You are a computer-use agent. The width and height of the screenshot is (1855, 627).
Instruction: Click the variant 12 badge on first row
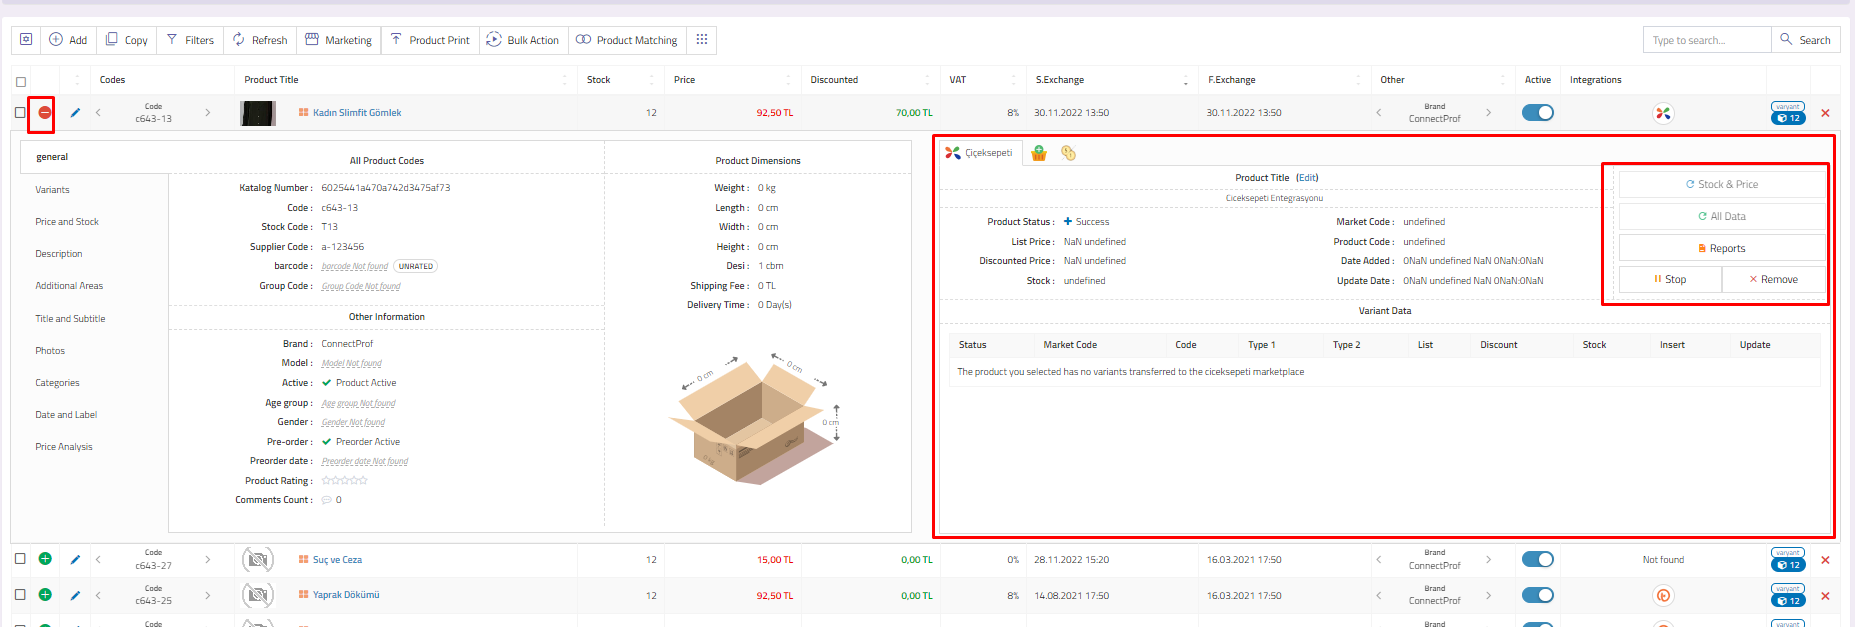point(1787,117)
